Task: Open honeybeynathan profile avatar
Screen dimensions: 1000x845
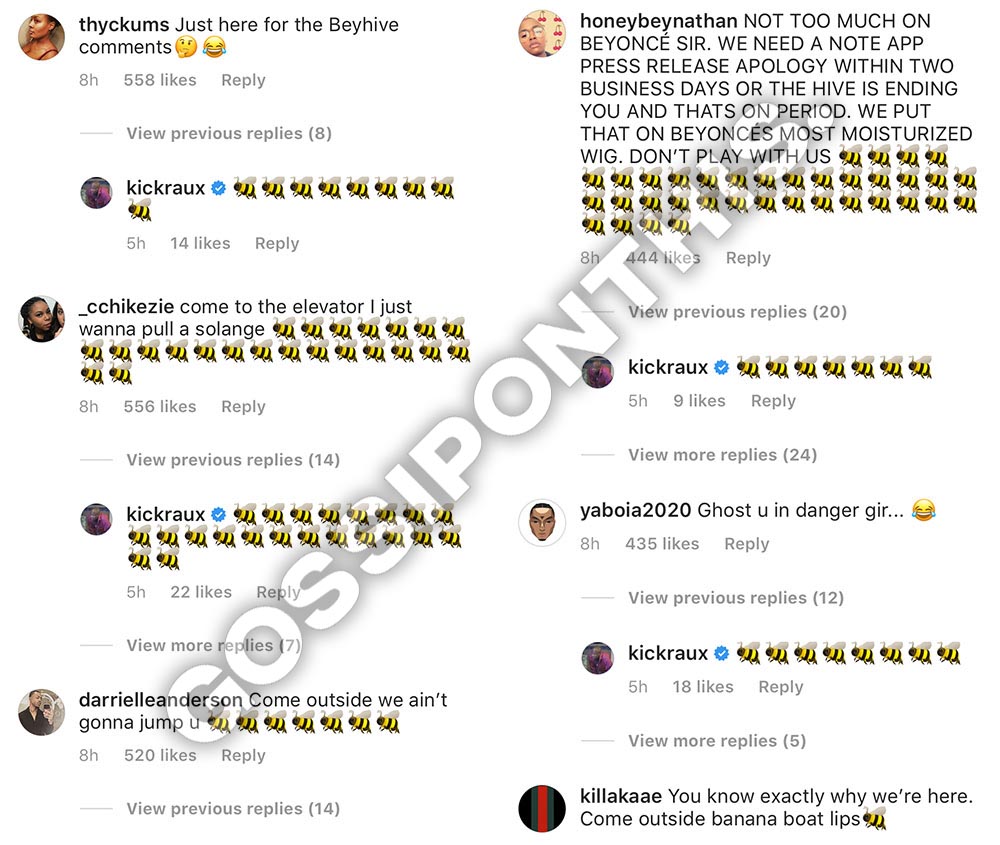Action: click(x=542, y=33)
